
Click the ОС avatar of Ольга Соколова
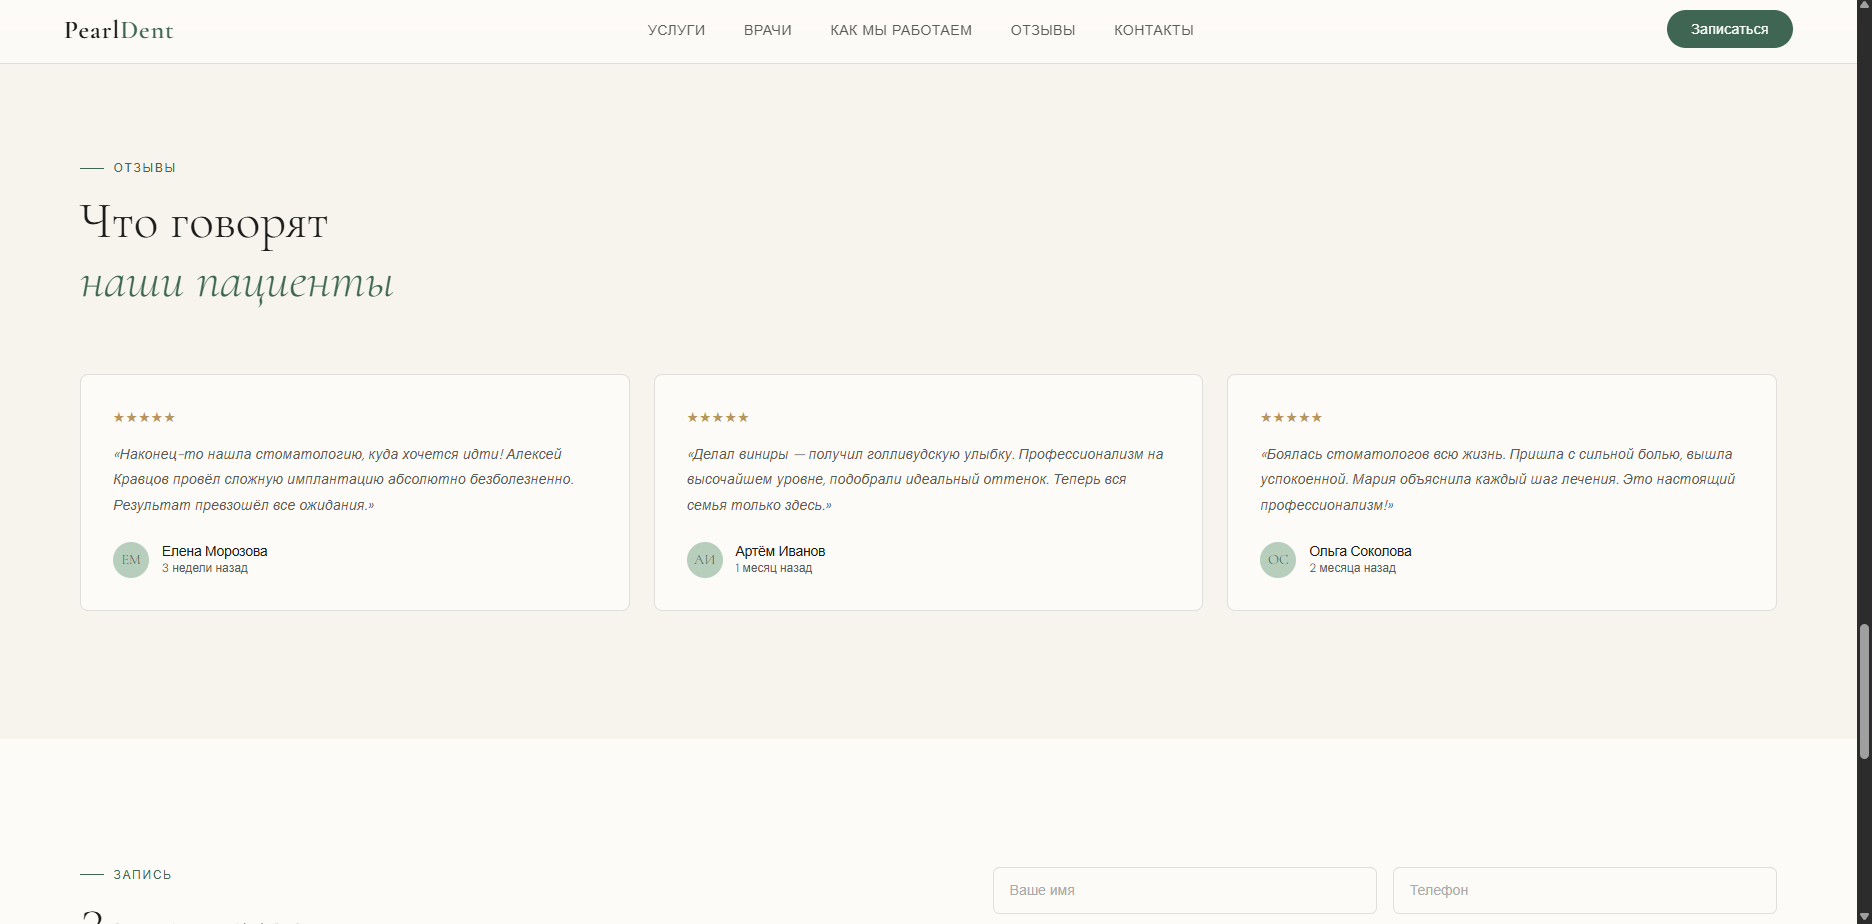tap(1278, 560)
